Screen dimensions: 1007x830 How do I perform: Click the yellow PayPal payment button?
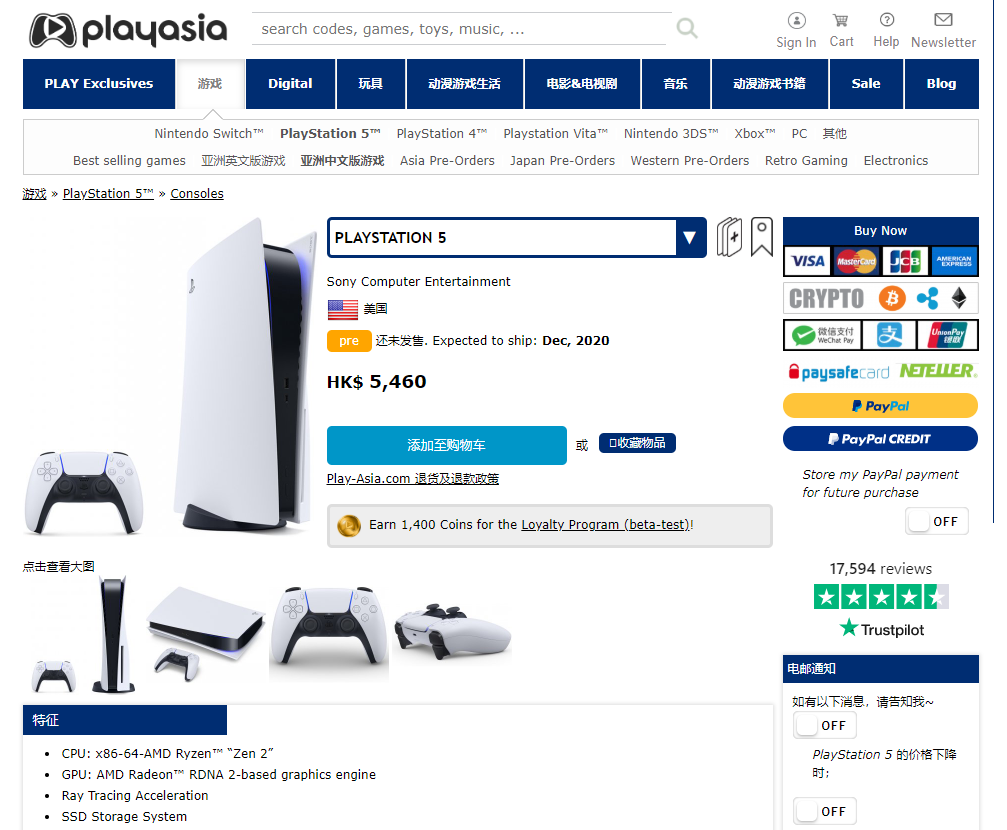(880, 406)
